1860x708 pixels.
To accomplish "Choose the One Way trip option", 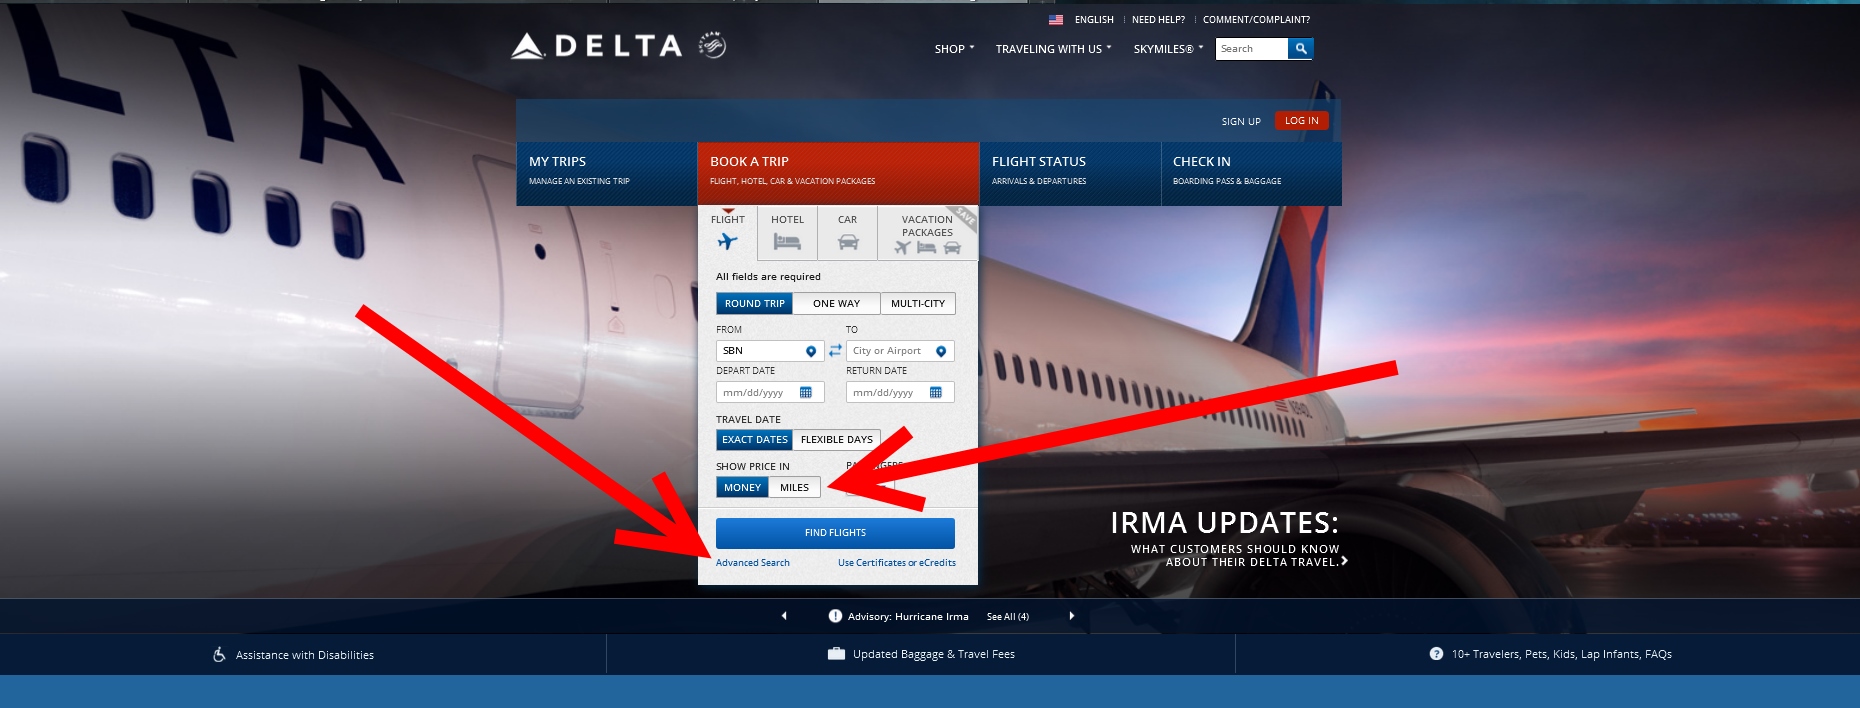I will (836, 304).
